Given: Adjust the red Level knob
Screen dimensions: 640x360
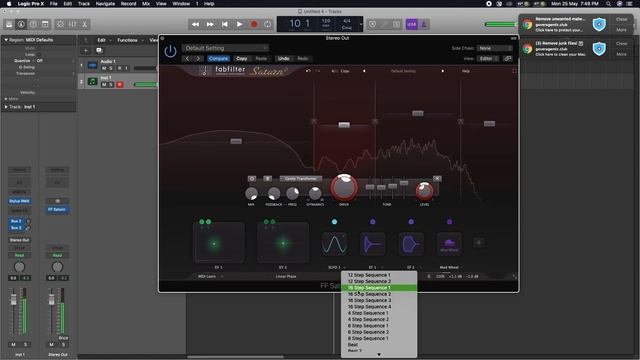Looking at the screenshot, I should 424,191.
